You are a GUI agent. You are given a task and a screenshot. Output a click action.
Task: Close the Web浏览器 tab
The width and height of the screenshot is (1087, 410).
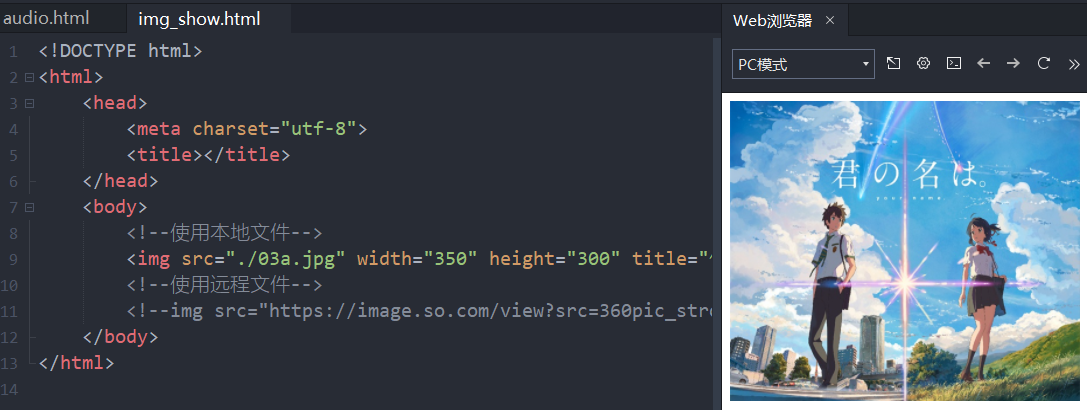click(x=830, y=21)
